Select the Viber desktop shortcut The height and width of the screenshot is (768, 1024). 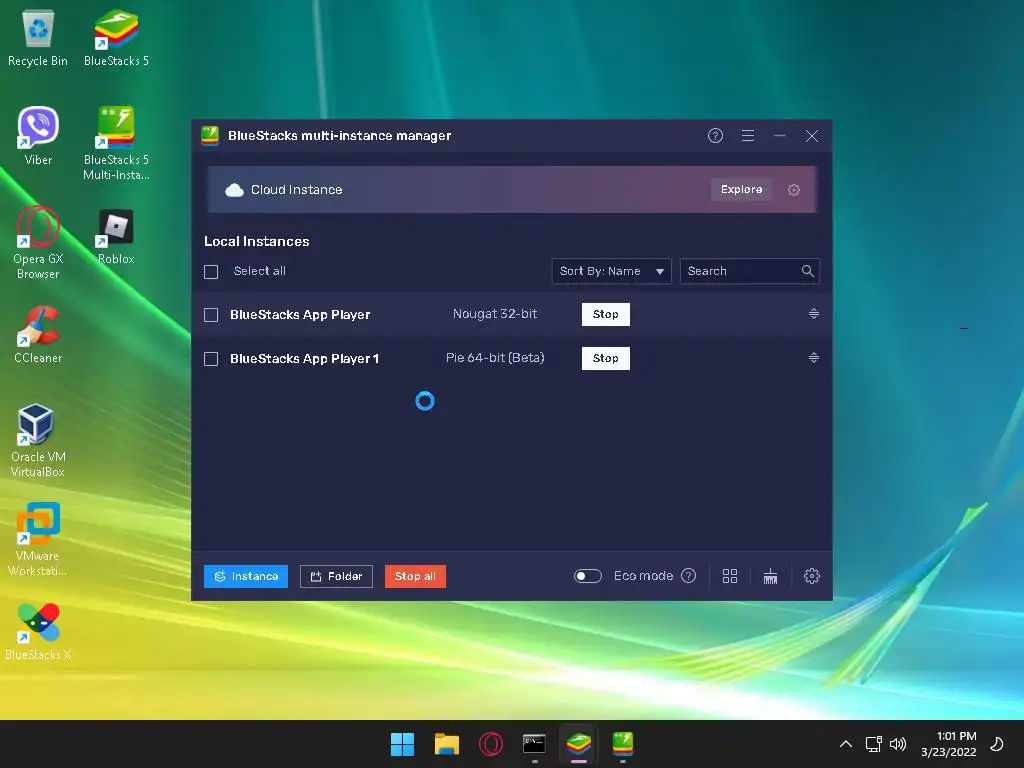pyautogui.click(x=38, y=136)
